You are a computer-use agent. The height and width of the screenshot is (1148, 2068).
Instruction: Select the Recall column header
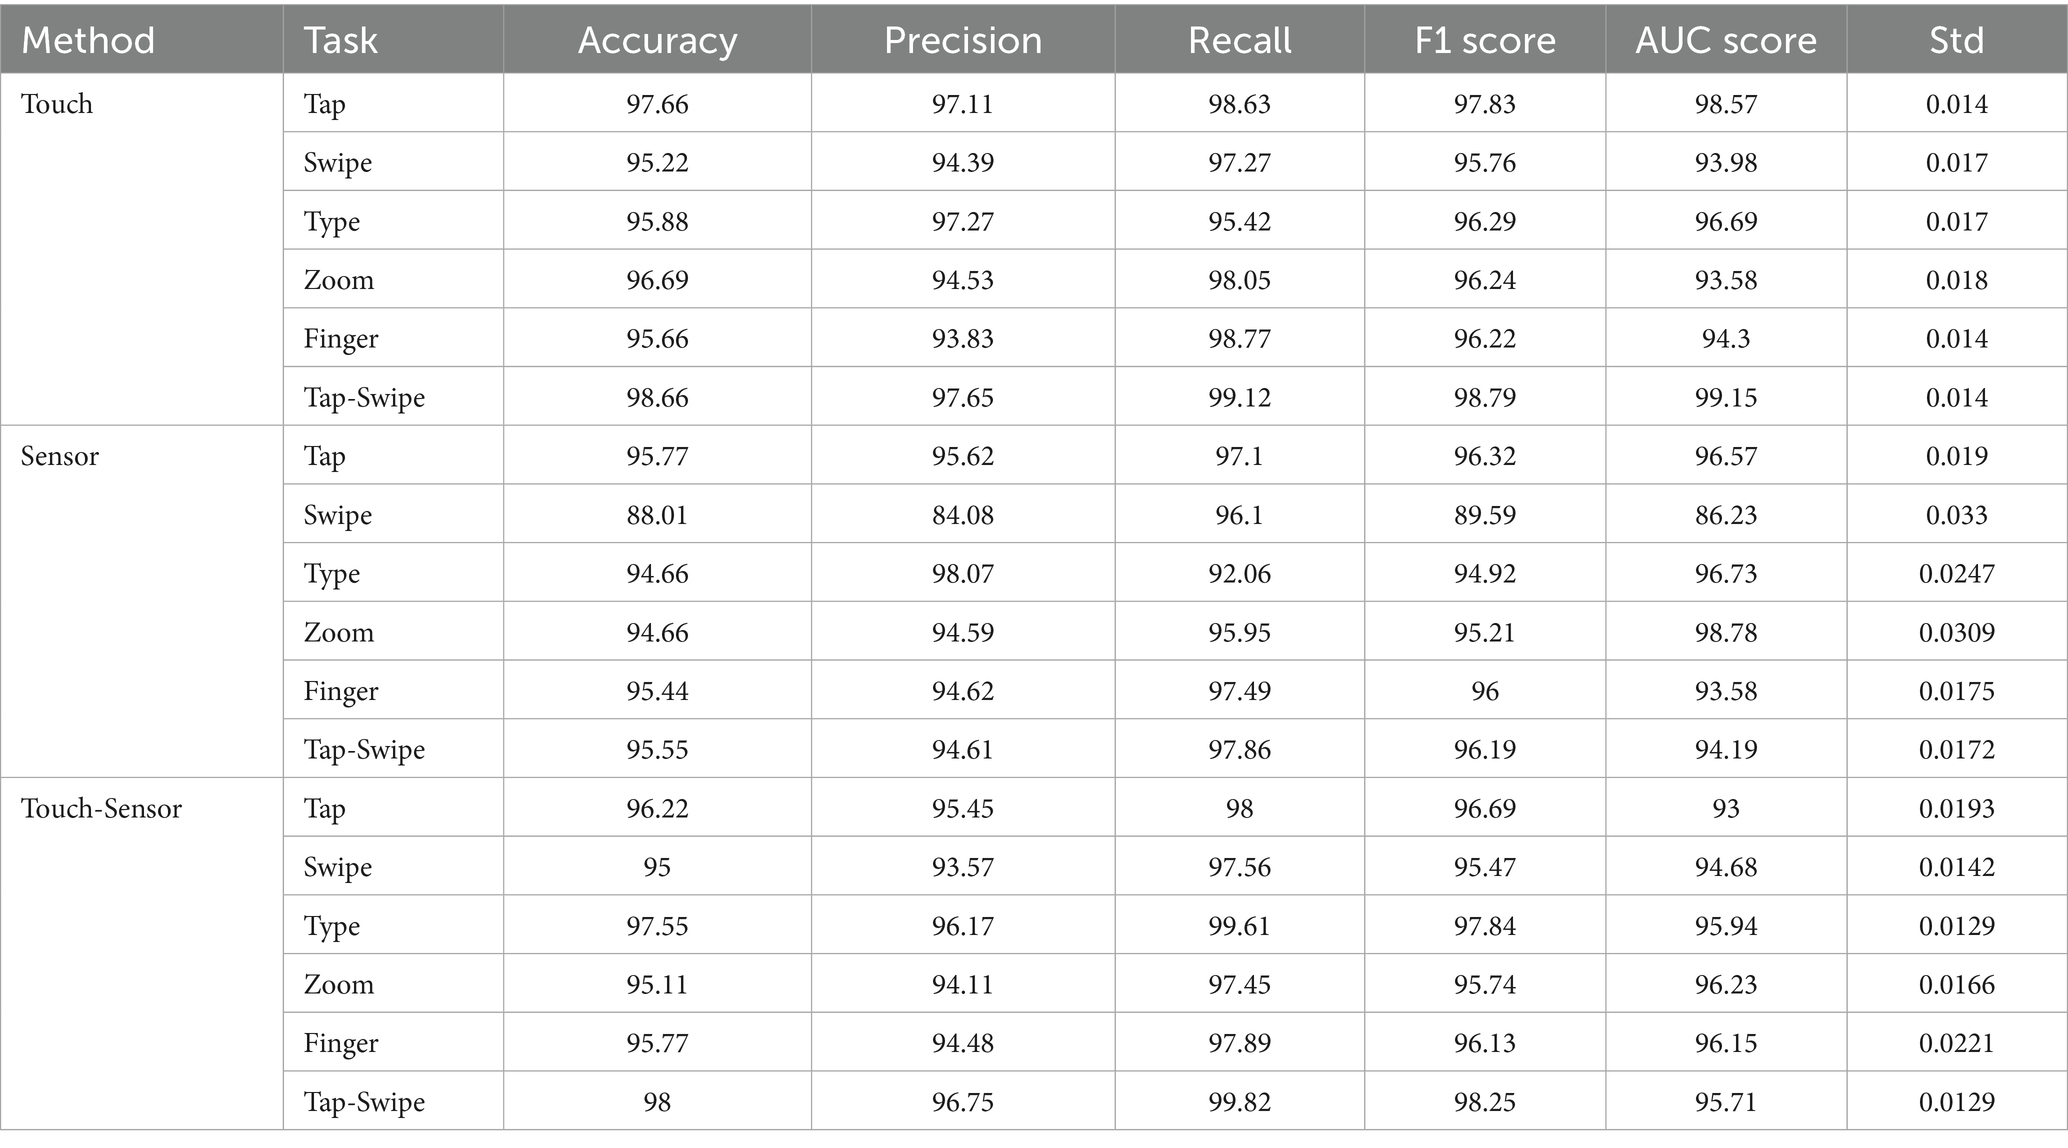point(1239,40)
